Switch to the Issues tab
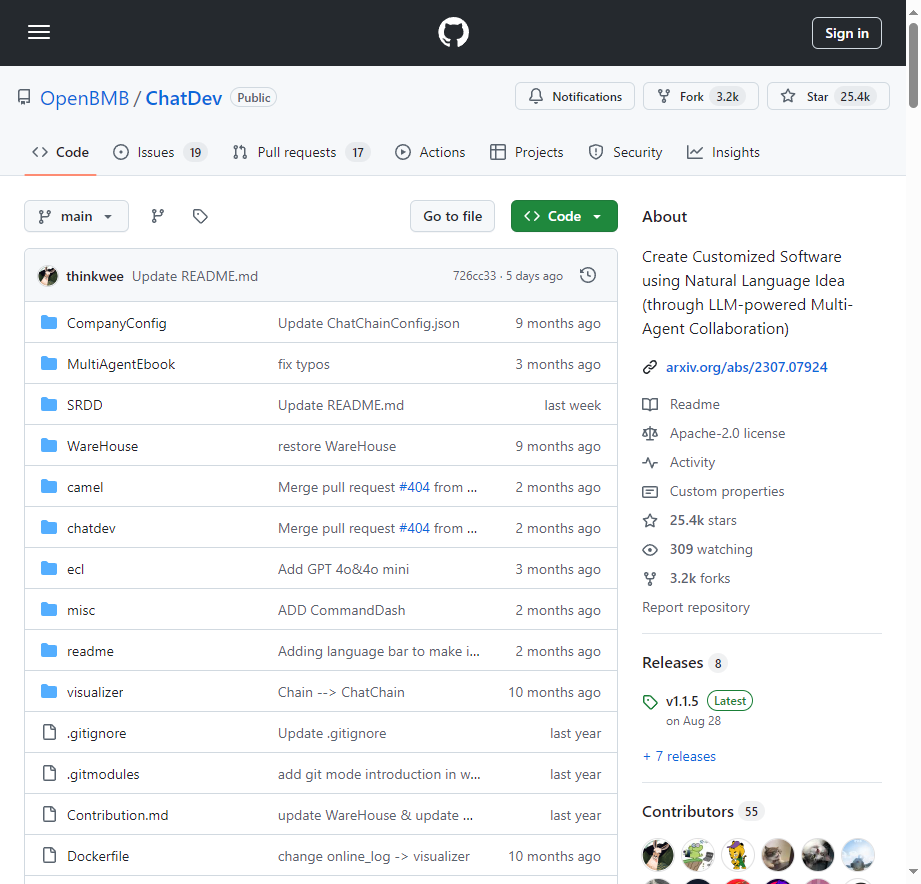The height and width of the screenshot is (884, 921). coord(160,153)
